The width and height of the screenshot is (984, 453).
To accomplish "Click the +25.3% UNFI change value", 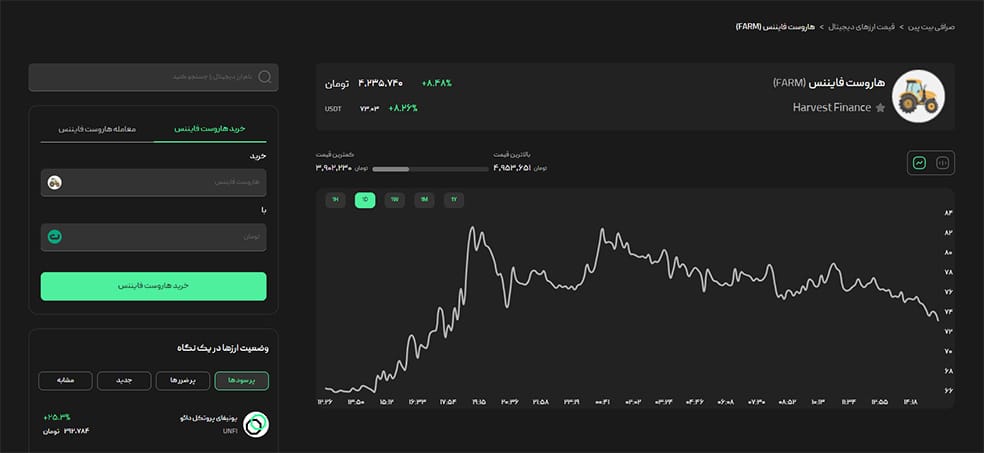I will coord(56,417).
